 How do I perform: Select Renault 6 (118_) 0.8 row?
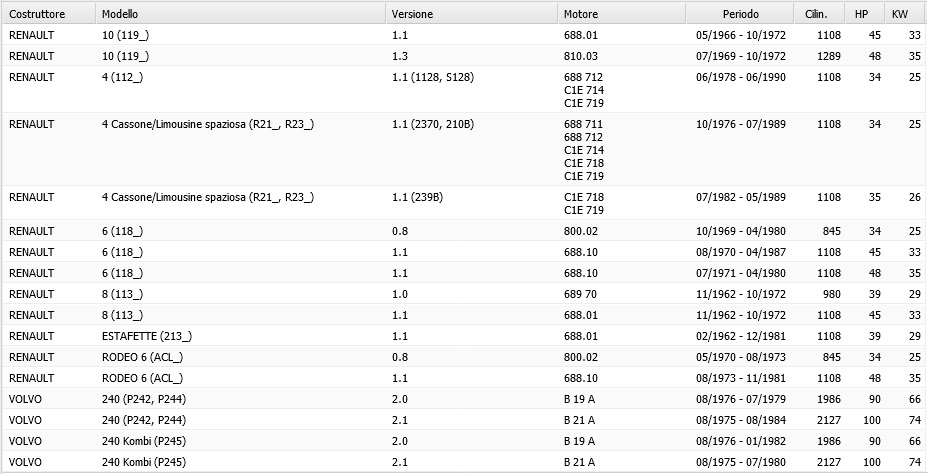point(464,231)
